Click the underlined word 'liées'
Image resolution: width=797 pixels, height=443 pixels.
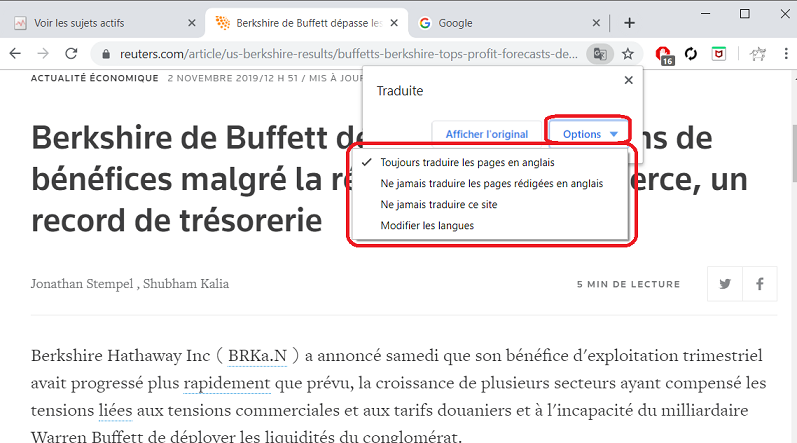pos(115,410)
